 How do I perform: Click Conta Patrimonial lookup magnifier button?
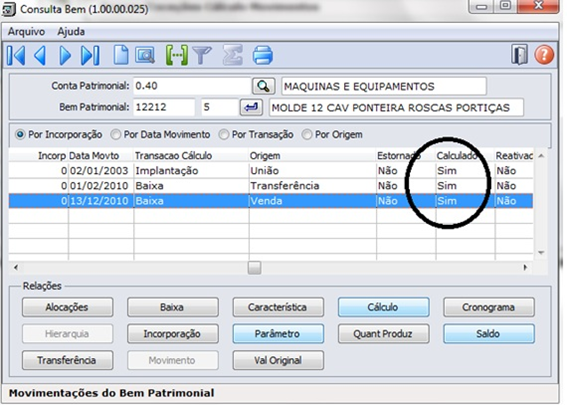tap(263, 86)
